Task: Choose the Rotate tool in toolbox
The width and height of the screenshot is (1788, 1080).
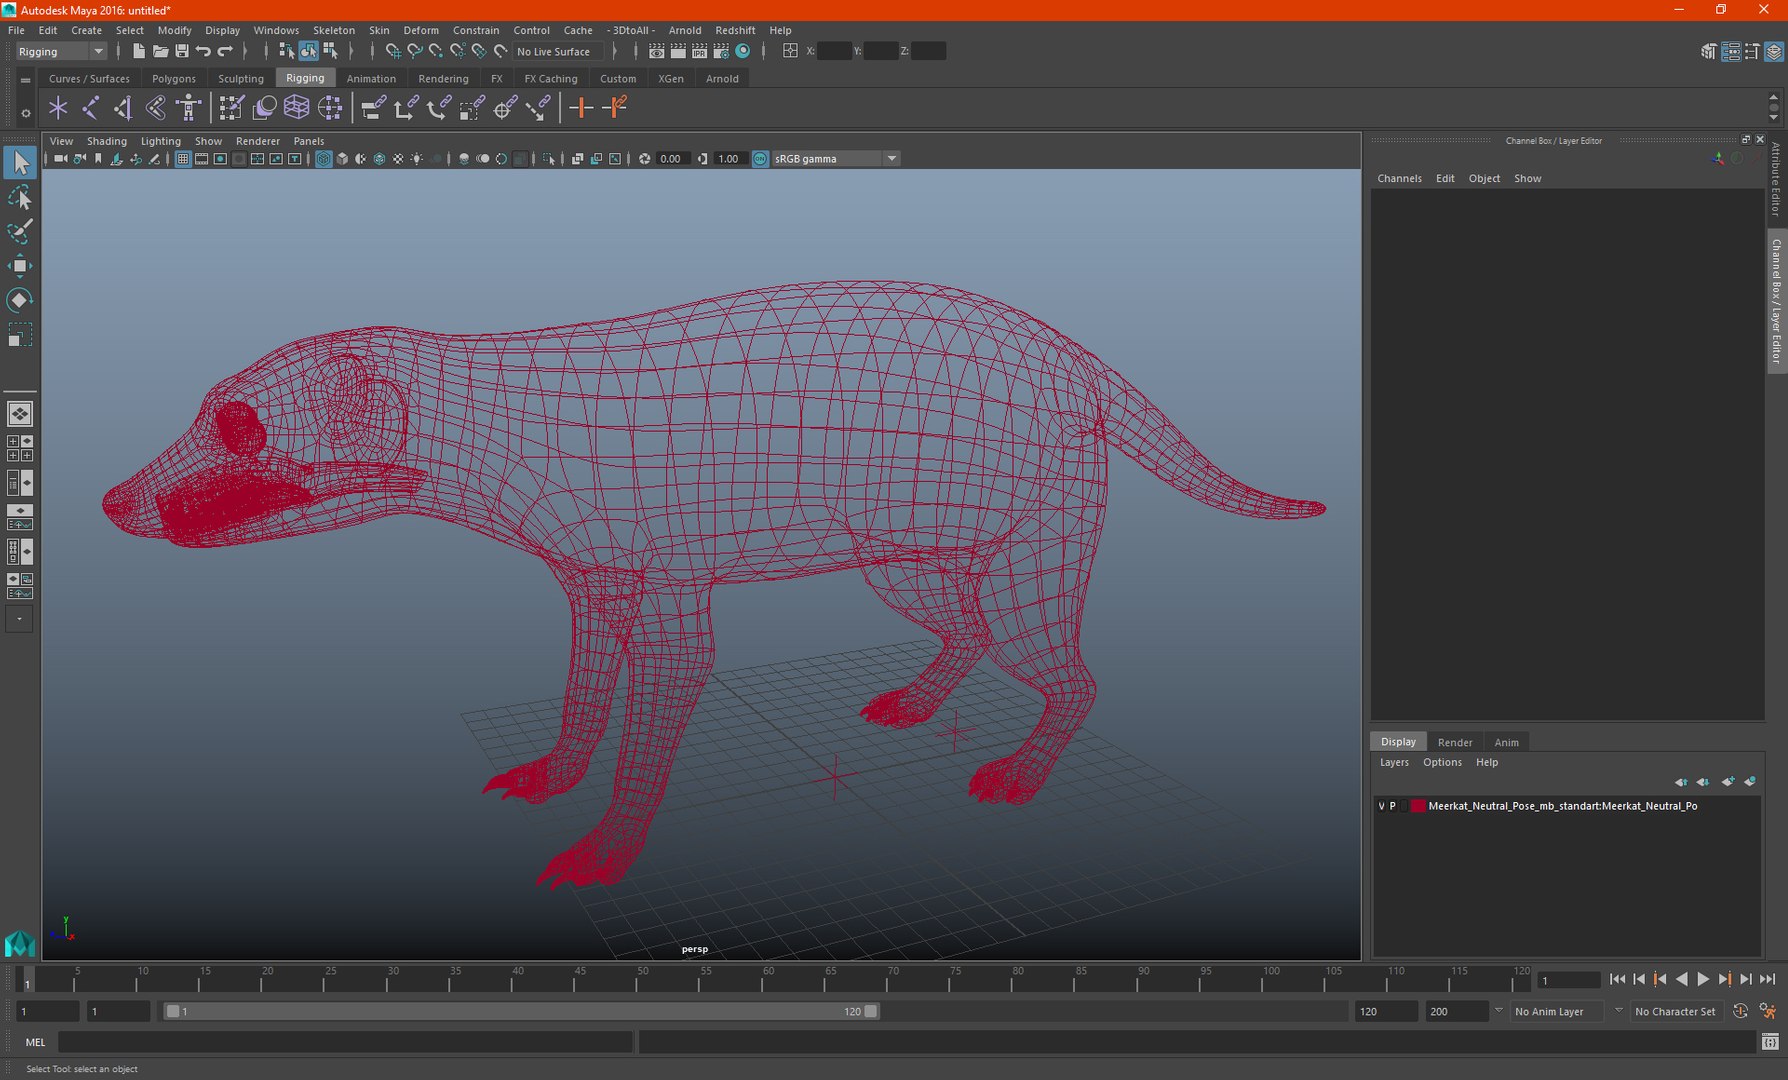Action: 20,300
